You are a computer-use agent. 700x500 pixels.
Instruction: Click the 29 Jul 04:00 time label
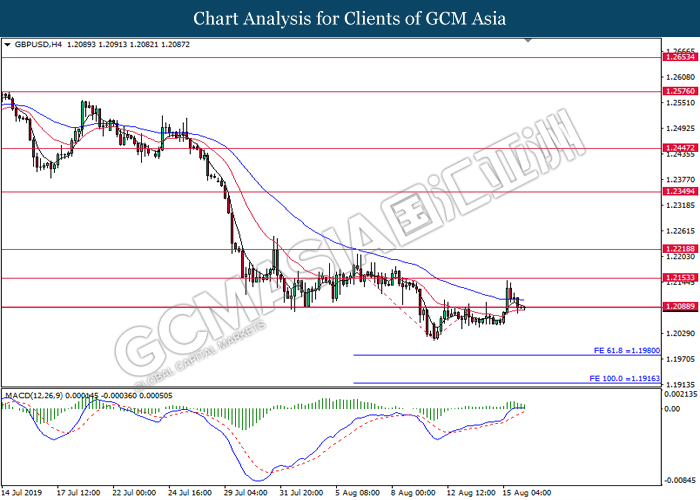246,493
